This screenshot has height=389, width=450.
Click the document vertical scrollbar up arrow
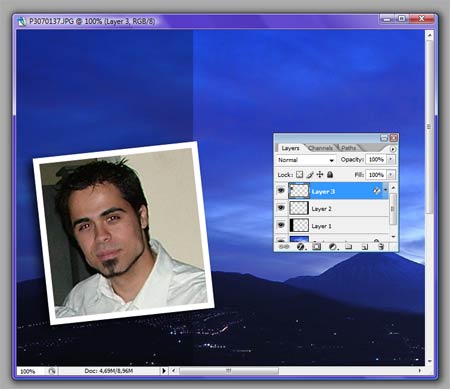pyautogui.click(x=430, y=35)
